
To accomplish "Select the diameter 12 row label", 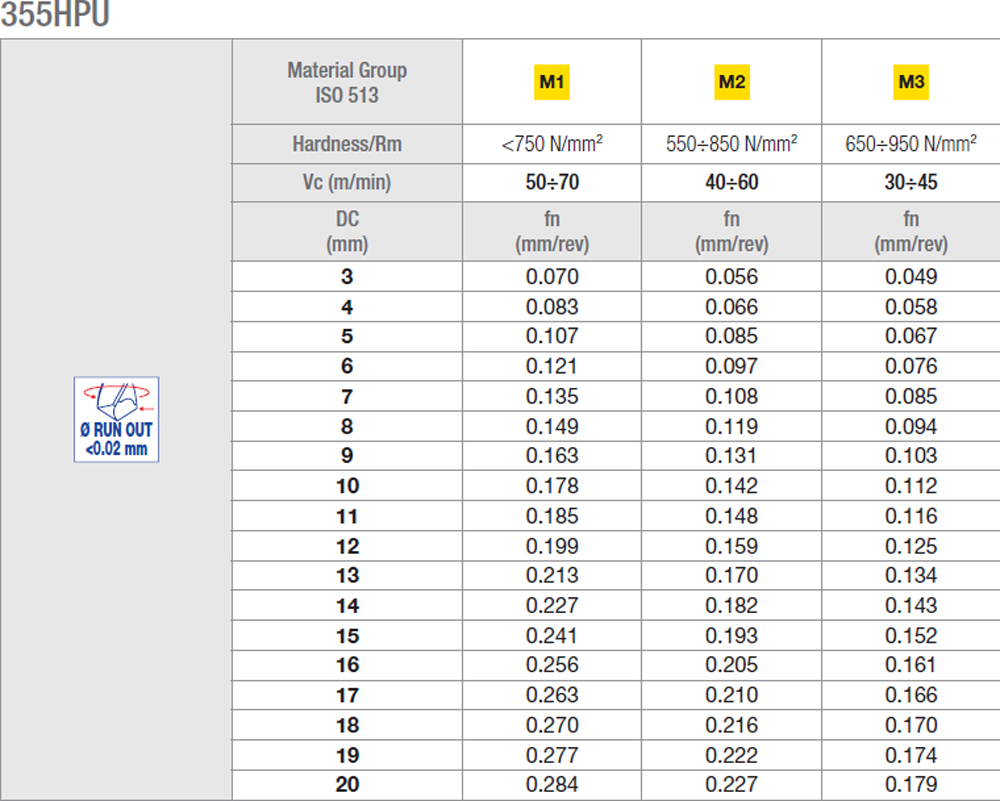I will (348, 546).
